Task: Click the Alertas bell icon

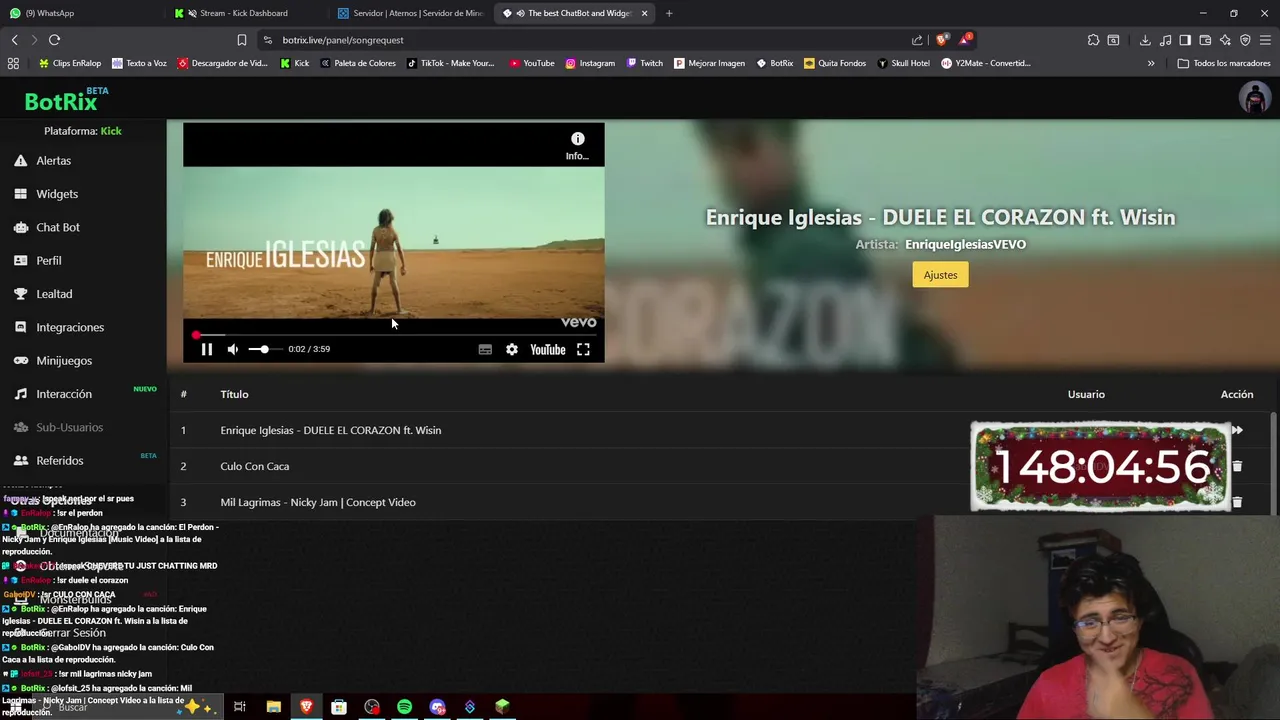Action: point(20,160)
